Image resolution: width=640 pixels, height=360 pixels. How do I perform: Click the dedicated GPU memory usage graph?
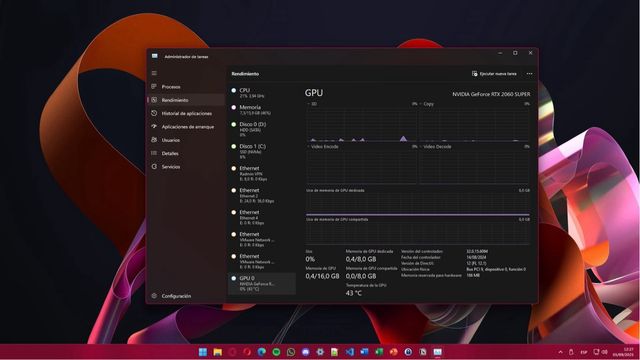(x=418, y=204)
